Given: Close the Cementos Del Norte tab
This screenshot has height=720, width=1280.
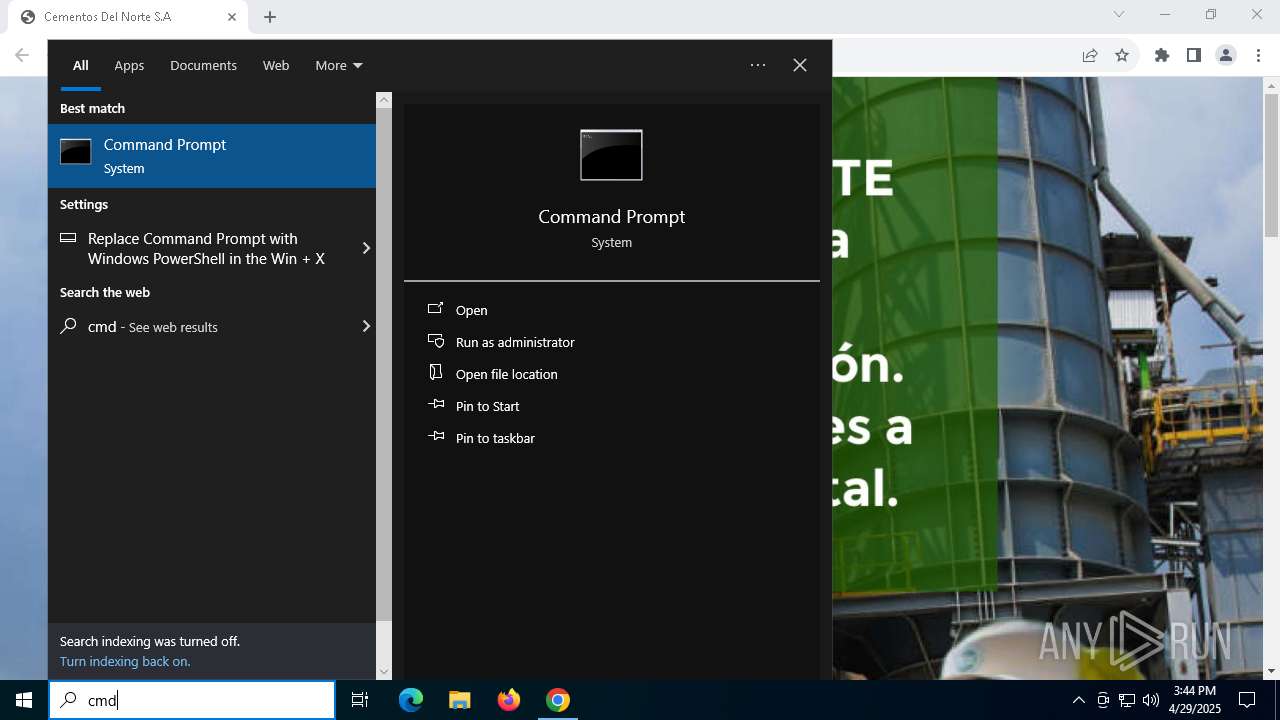Looking at the screenshot, I should click(231, 17).
